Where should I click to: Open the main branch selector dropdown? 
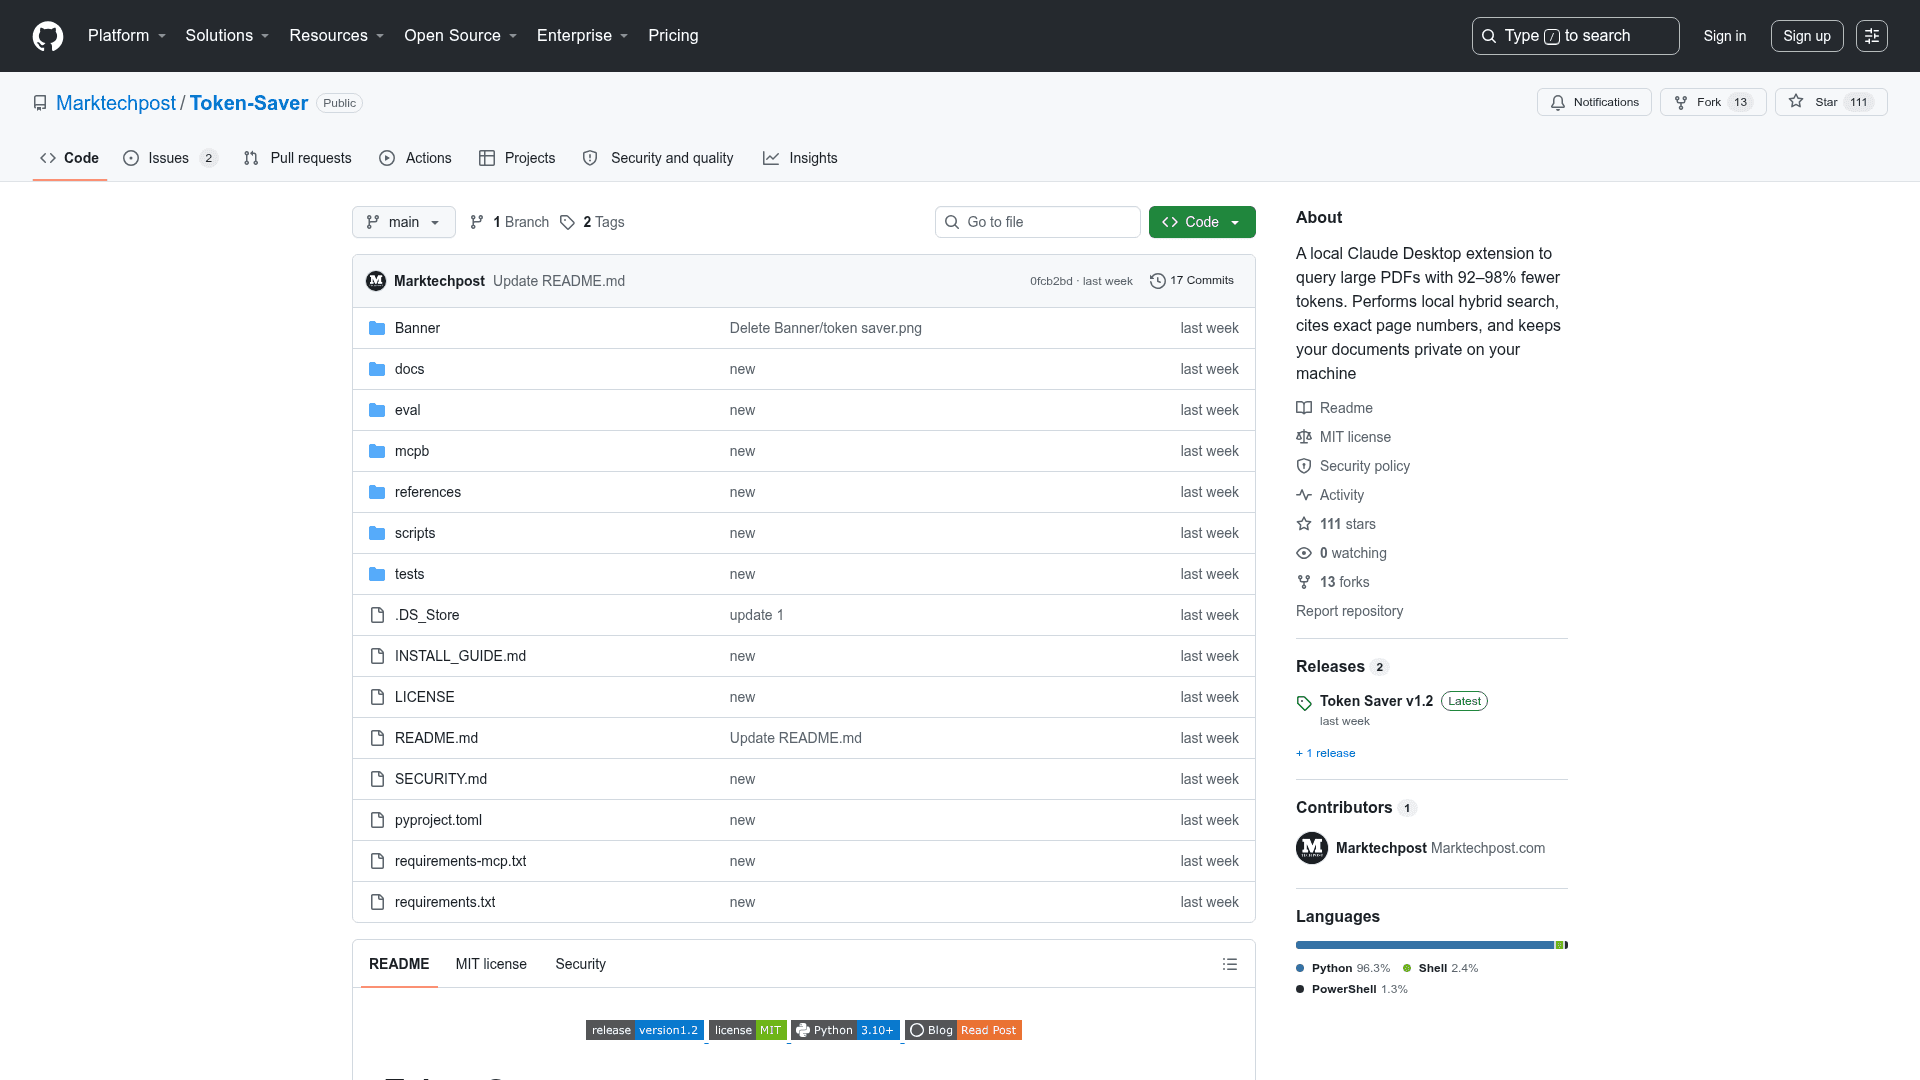(x=403, y=222)
